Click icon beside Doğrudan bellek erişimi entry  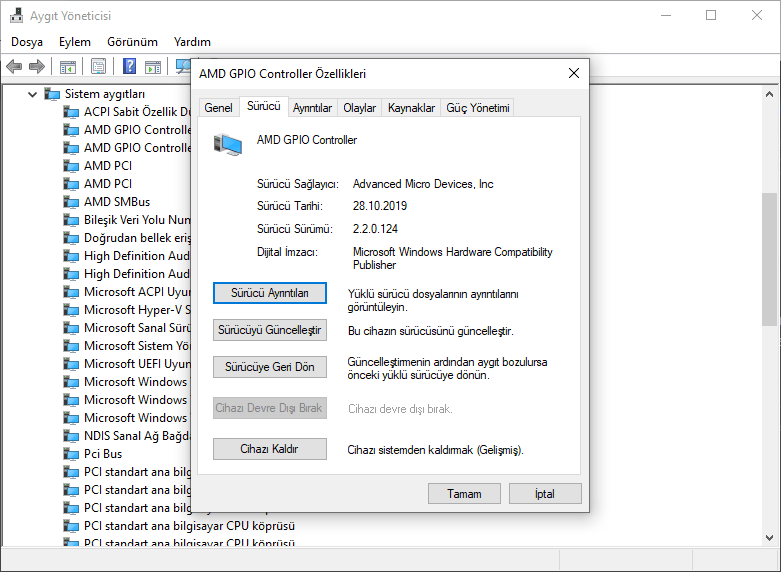[71, 238]
